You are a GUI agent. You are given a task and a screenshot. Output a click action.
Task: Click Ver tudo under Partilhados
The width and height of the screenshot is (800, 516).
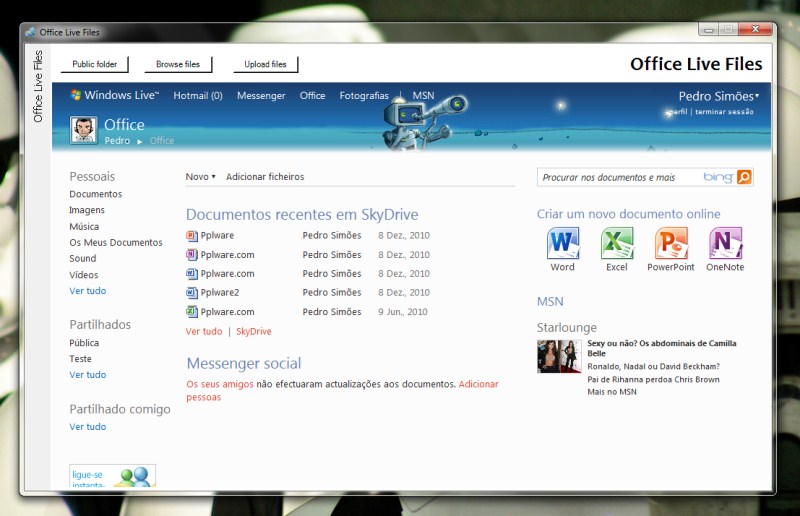[88, 375]
